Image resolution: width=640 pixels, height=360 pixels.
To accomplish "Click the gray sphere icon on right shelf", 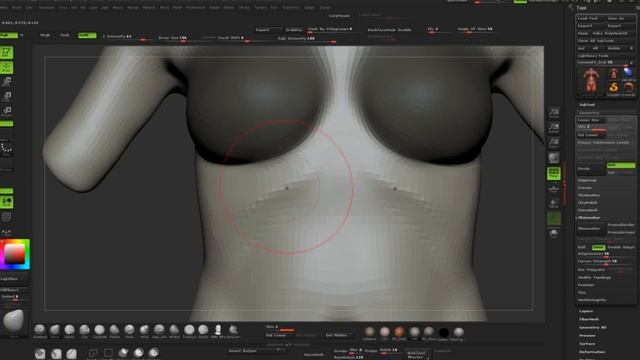I will (x=554, y=158).
